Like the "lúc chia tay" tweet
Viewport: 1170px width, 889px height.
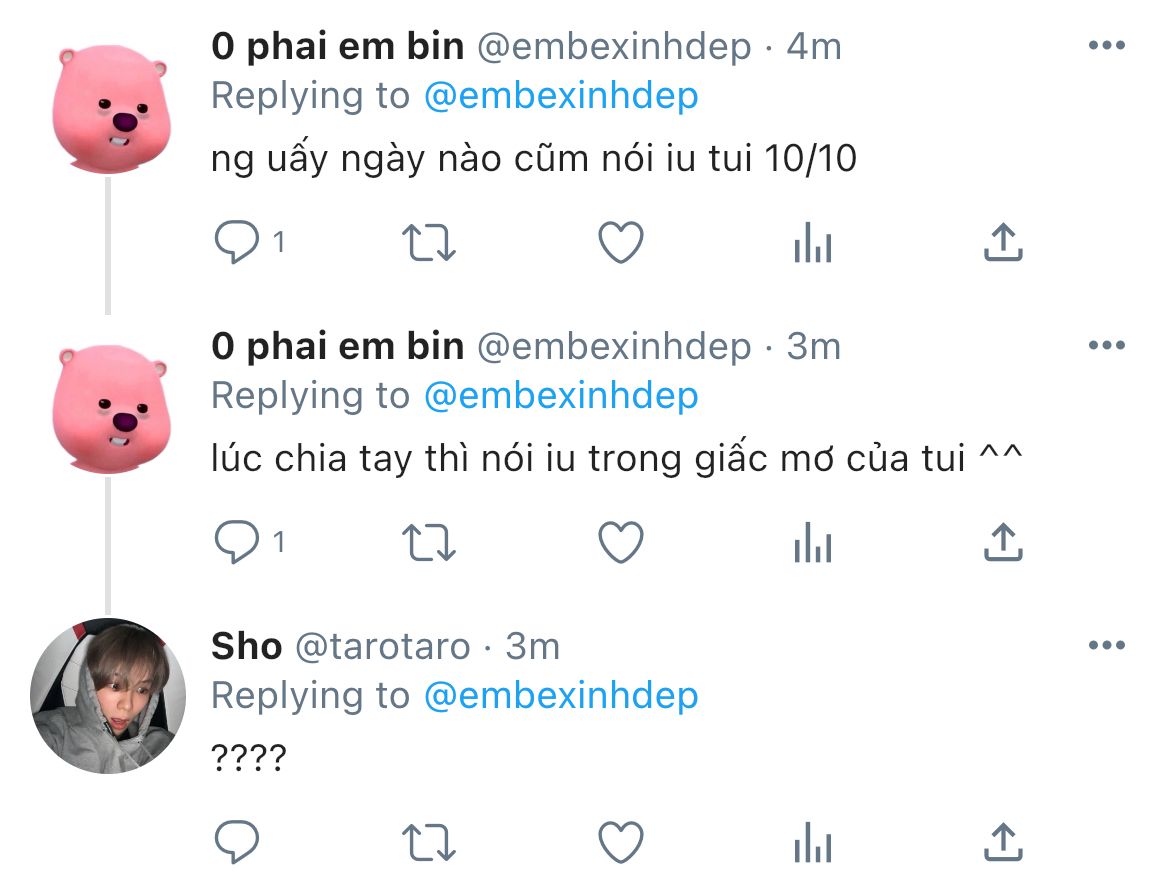coord(621,542)
